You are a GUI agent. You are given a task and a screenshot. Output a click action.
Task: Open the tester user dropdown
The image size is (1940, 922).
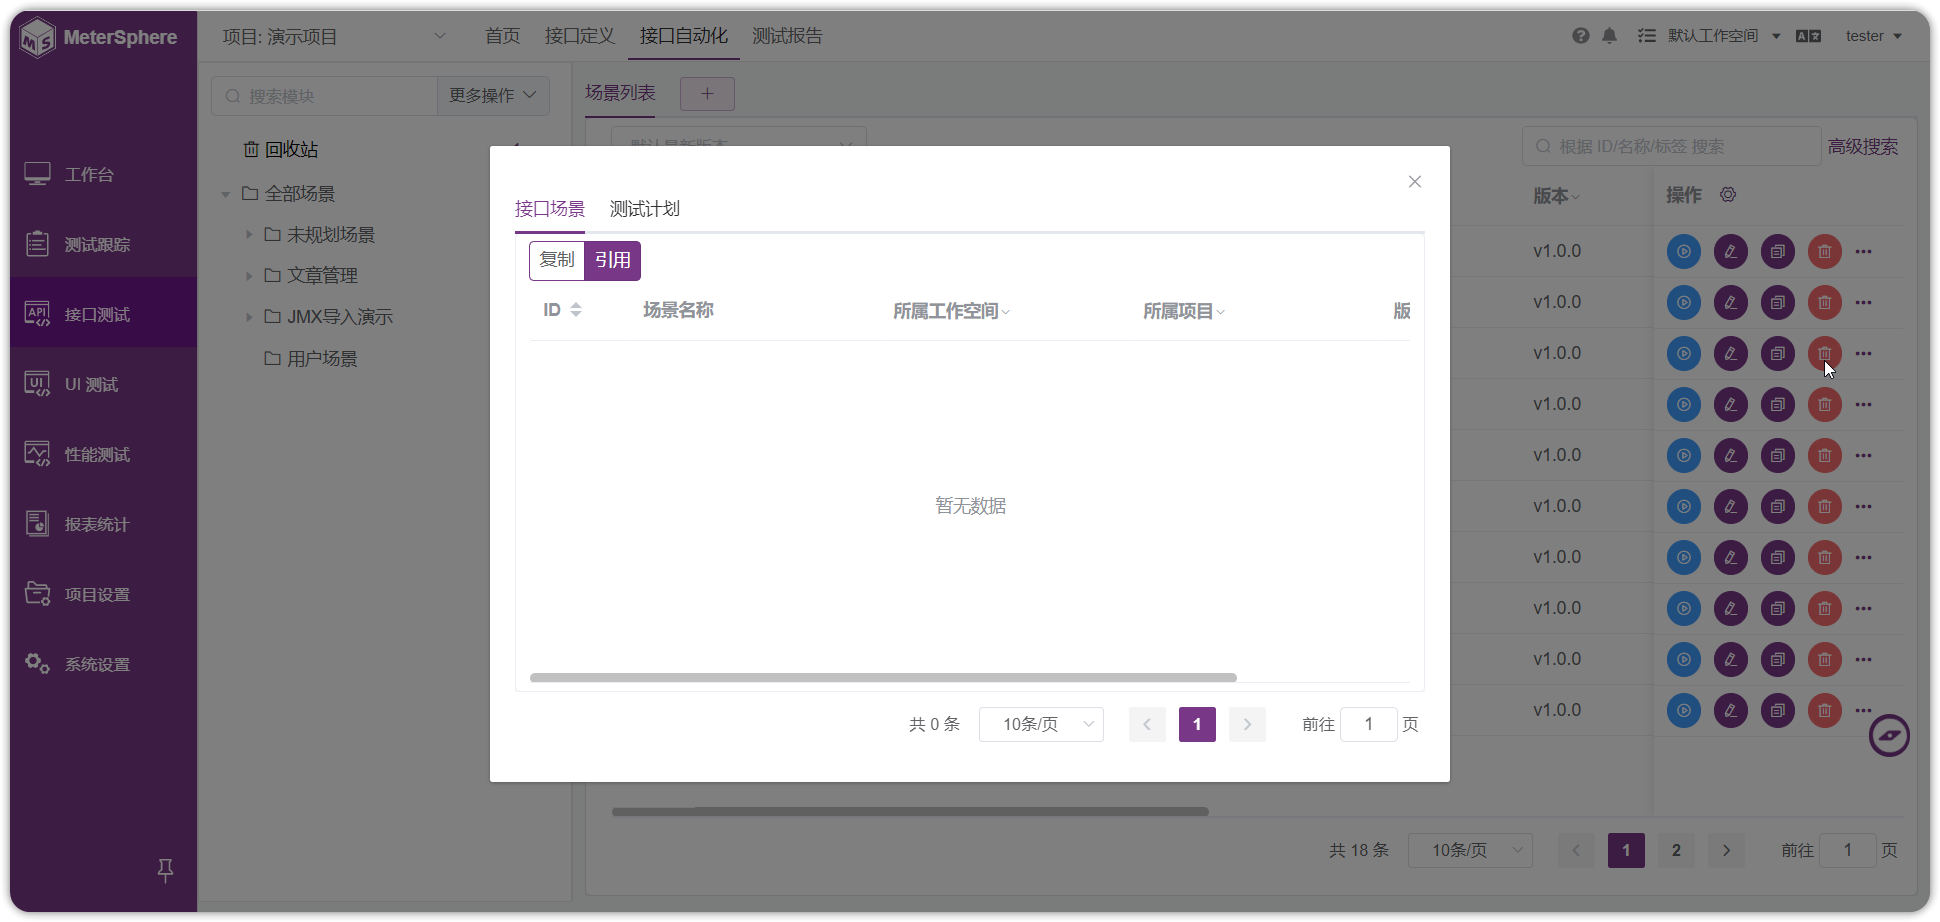(x=1873, y=36)
